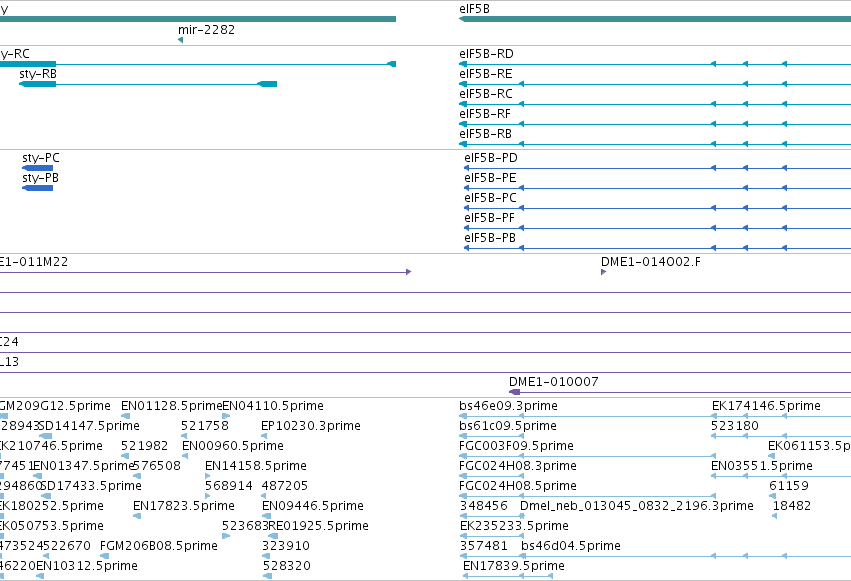Select EST SD14147.5prime
The image size is (851, 581).
pos(89,426)
